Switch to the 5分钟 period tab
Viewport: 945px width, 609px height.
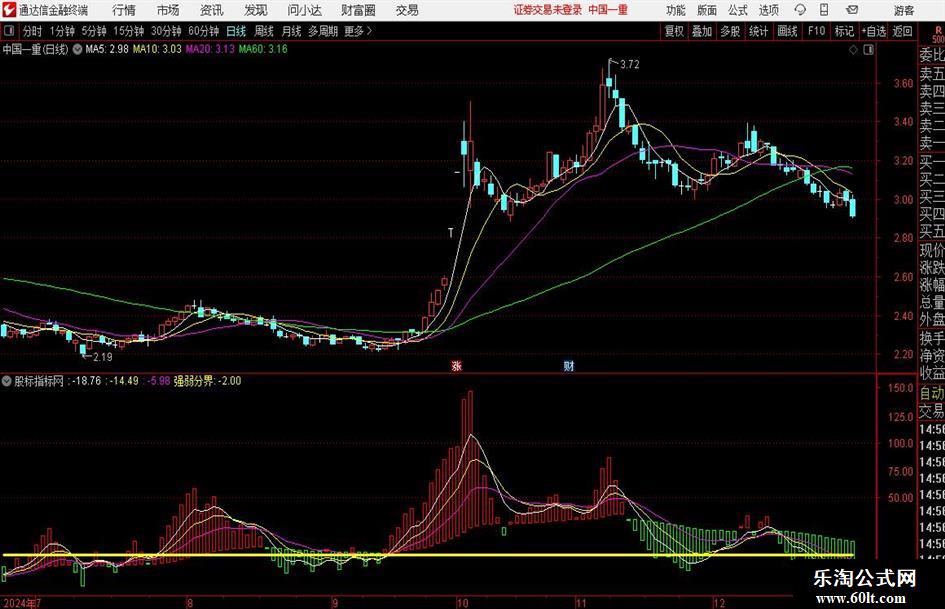click(x=94, y=31)
